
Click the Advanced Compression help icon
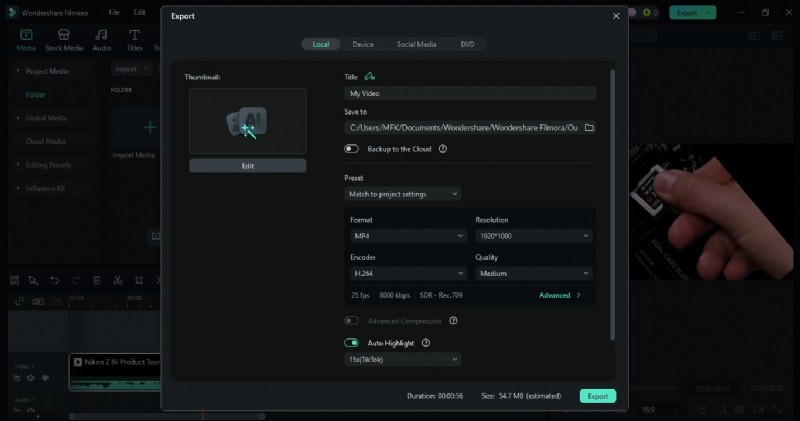453,321
